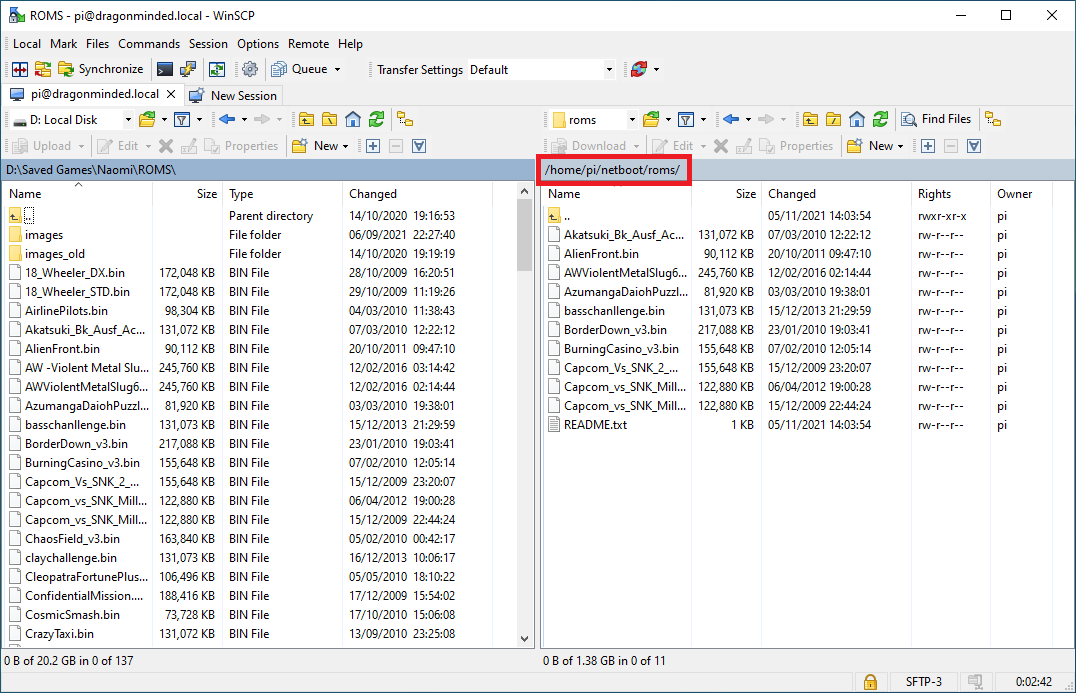Click the Queue button
The image size is (1076, 693).
pyautogui.click(x=300, y=69)
